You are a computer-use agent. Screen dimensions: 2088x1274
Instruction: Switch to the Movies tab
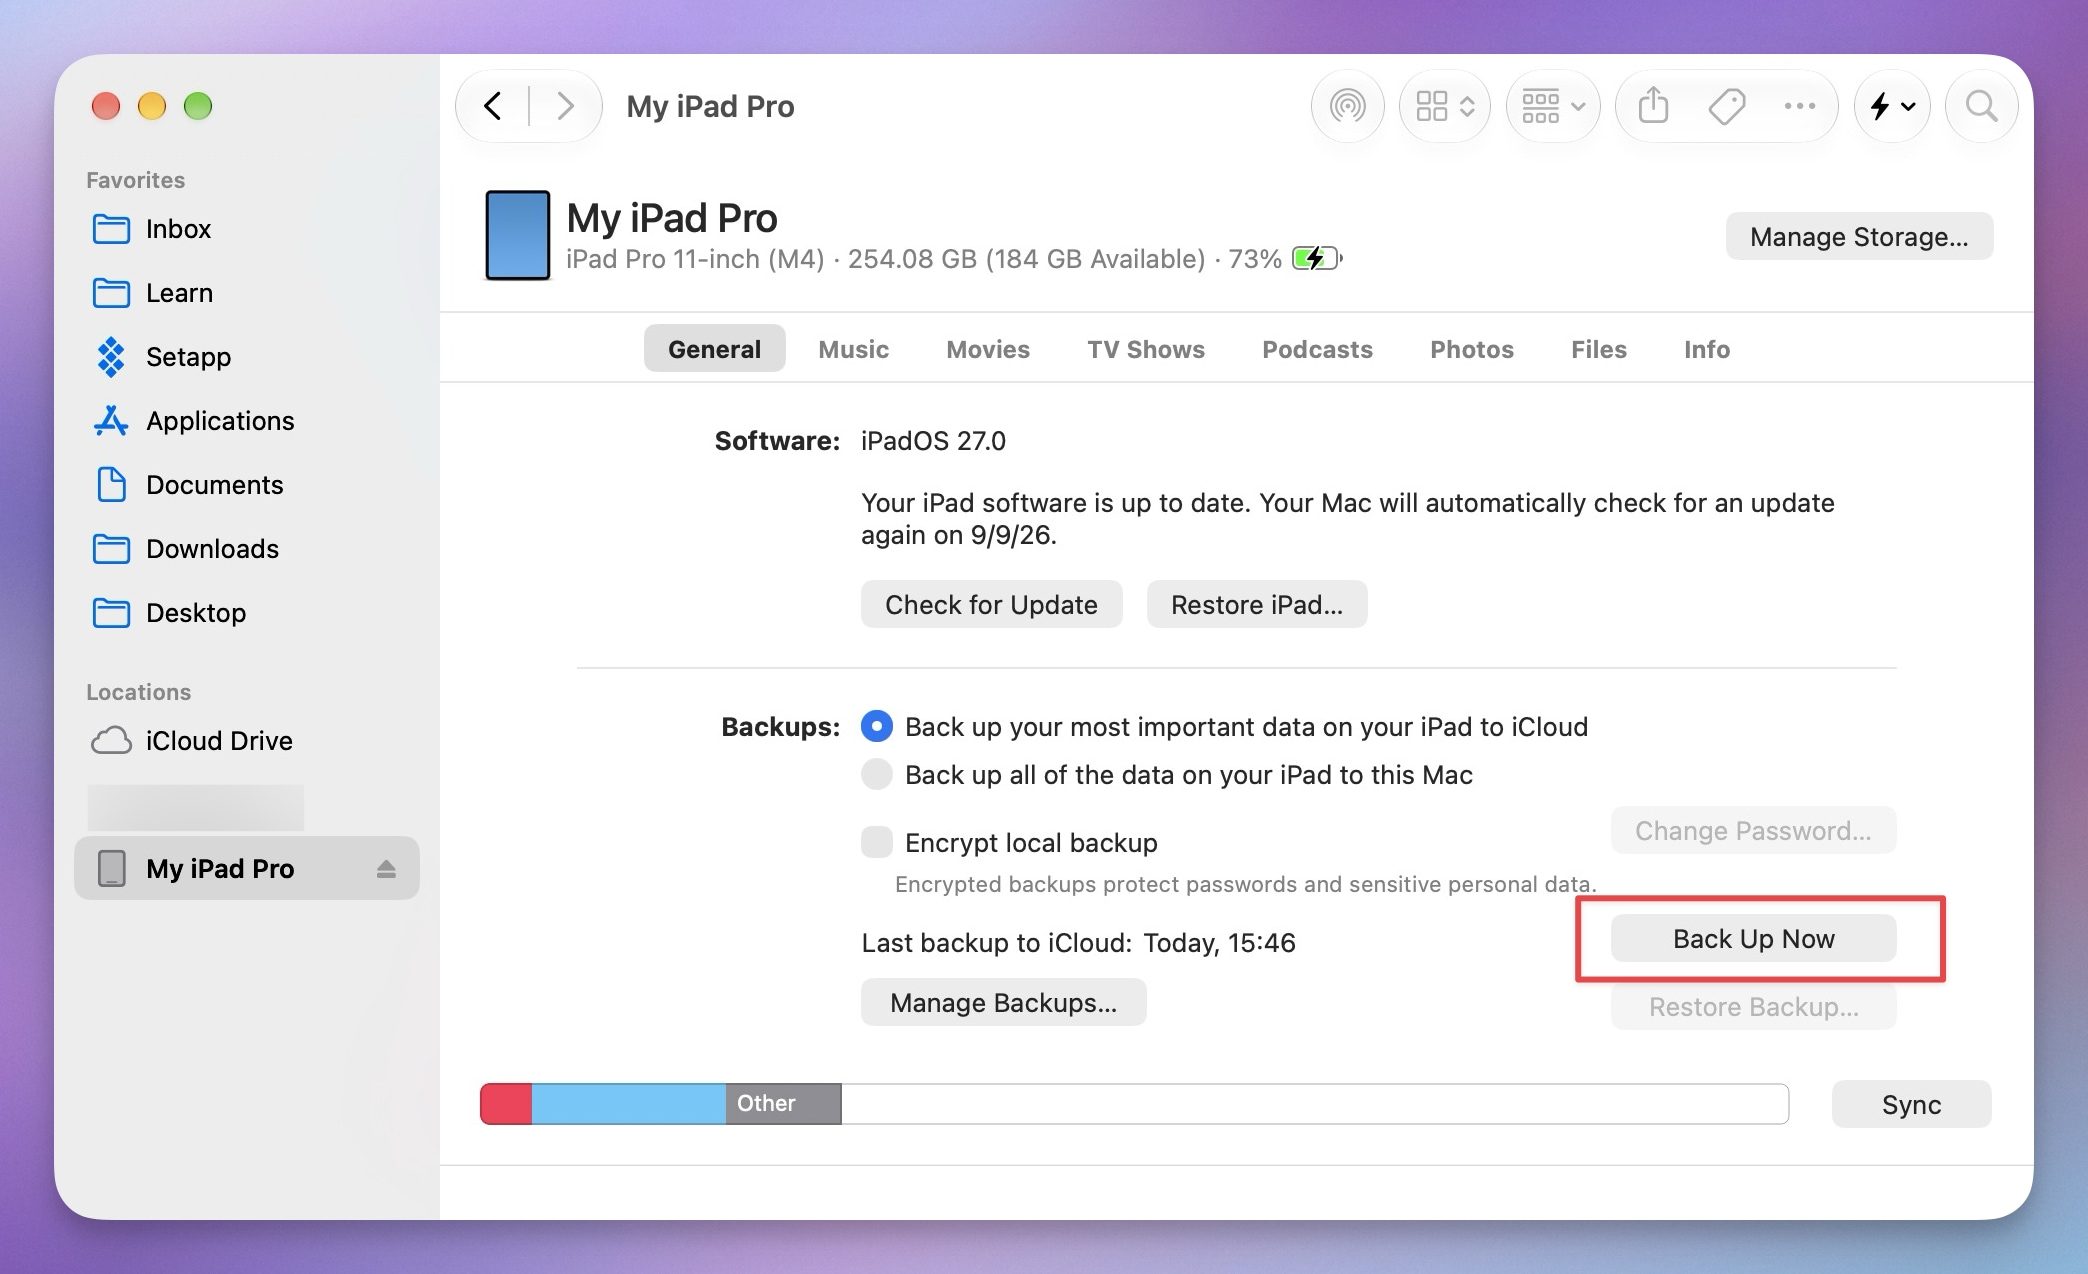988,349
